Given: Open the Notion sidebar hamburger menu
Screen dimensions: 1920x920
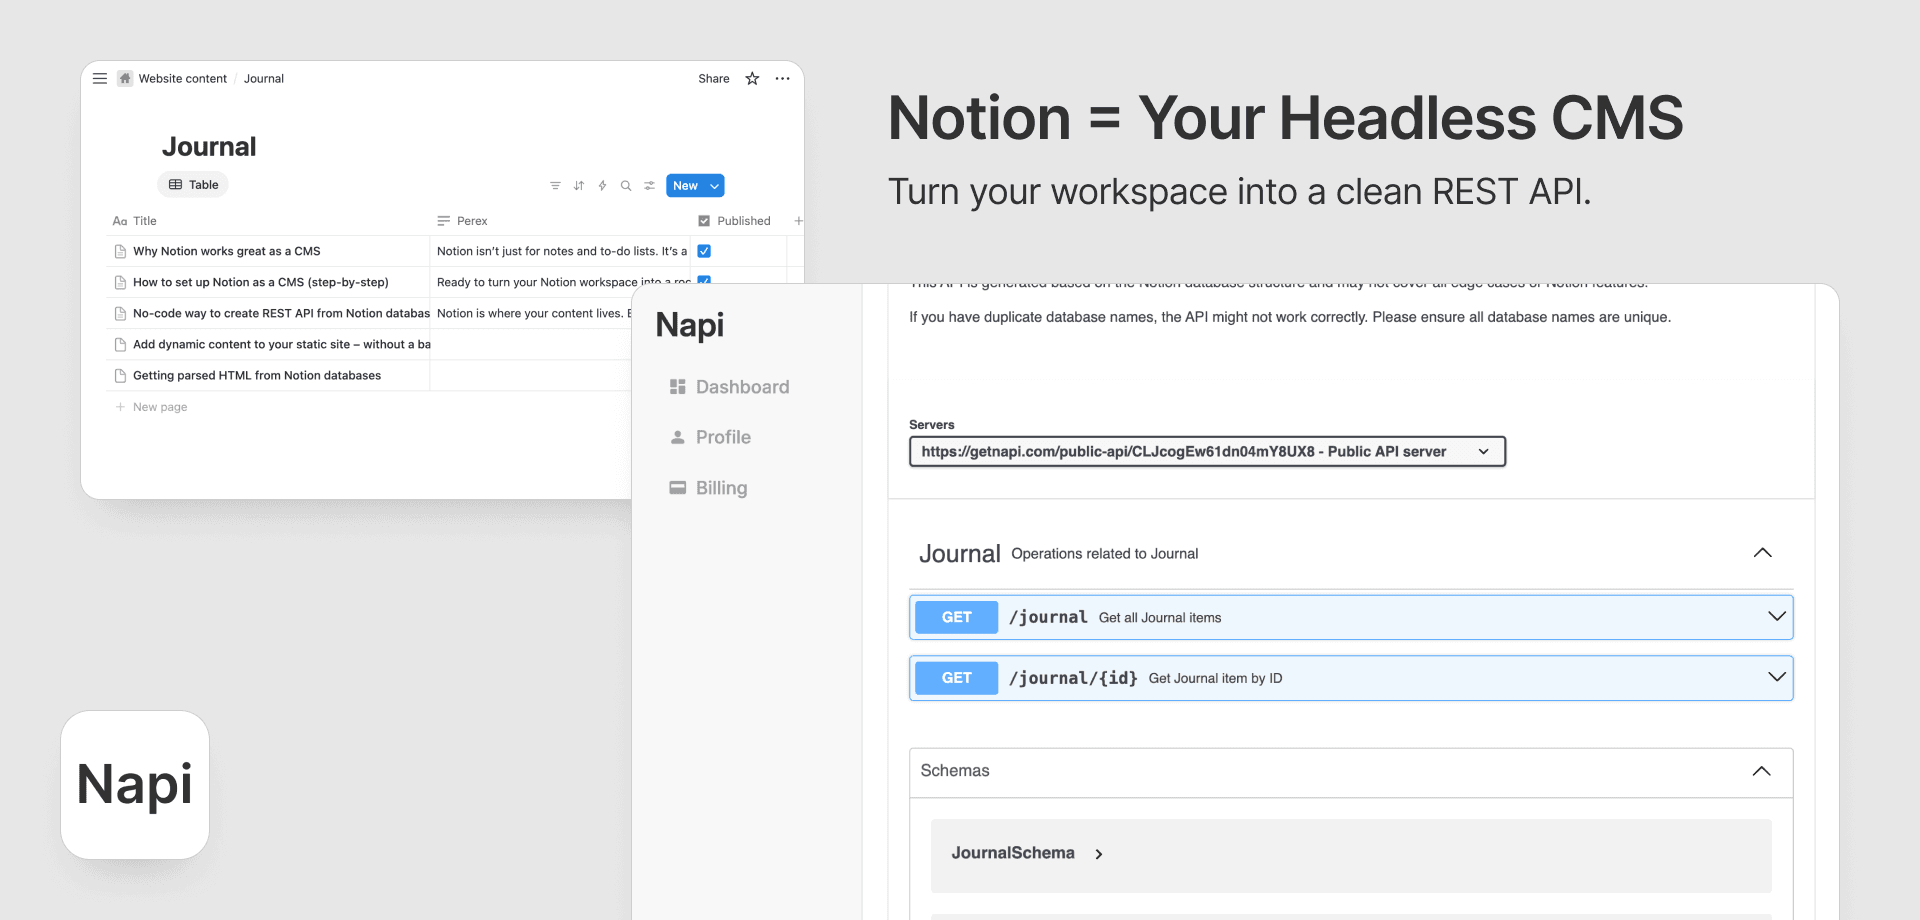Looking at the screenshot, I should (100, 79).
